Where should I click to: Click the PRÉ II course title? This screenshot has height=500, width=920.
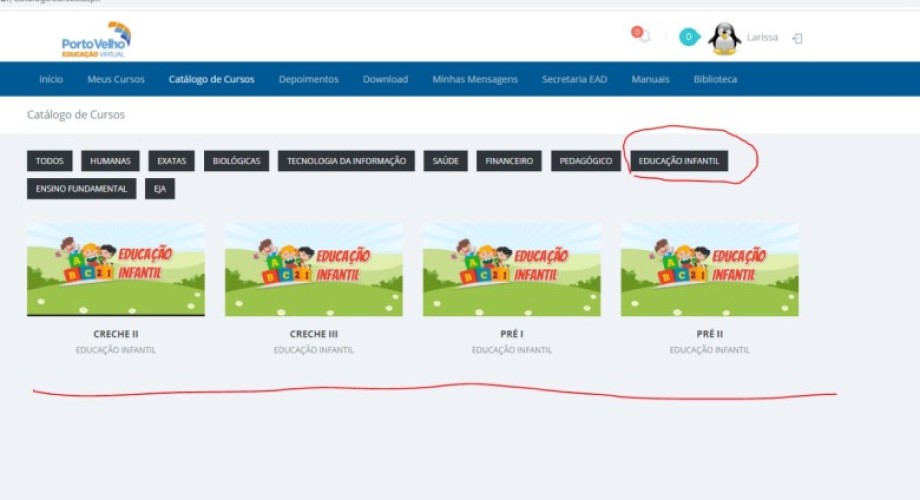pos(710,334)
